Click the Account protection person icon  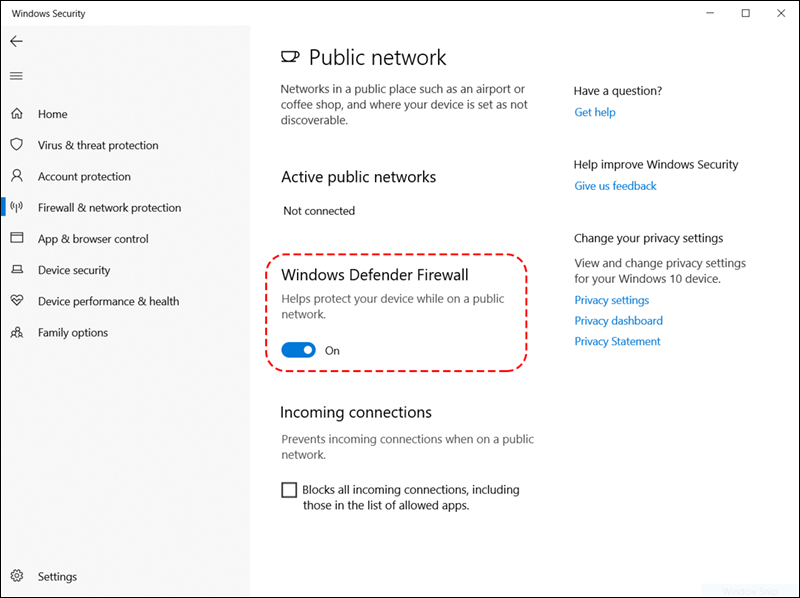[17, 176]
